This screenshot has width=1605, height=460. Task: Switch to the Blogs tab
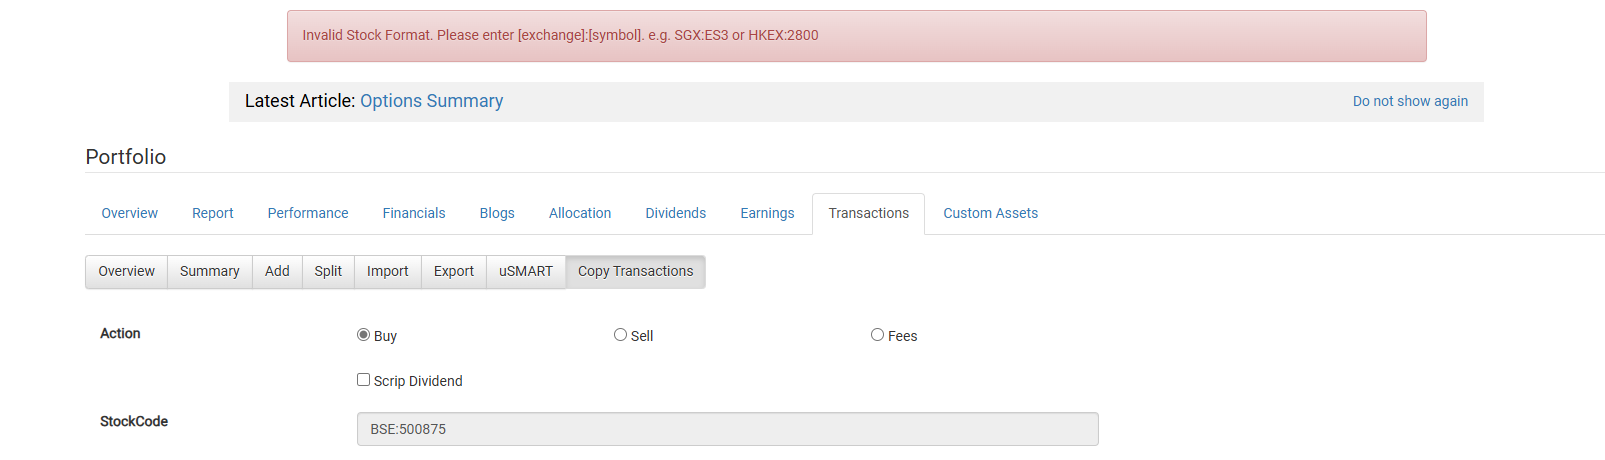click(x=497, y=213)
